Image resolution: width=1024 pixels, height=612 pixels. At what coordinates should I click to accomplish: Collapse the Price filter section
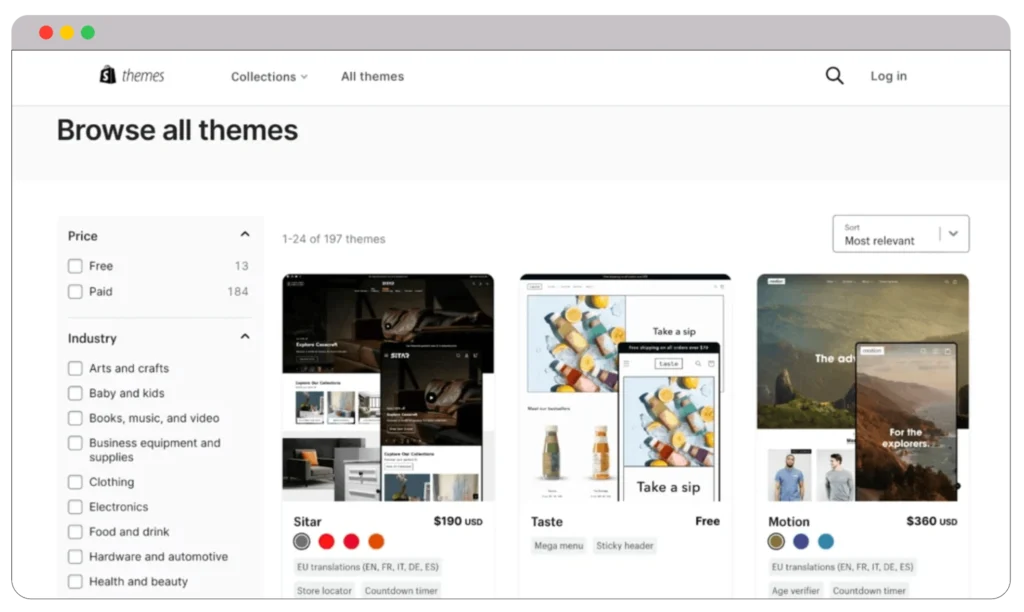(x=244, y=233)
